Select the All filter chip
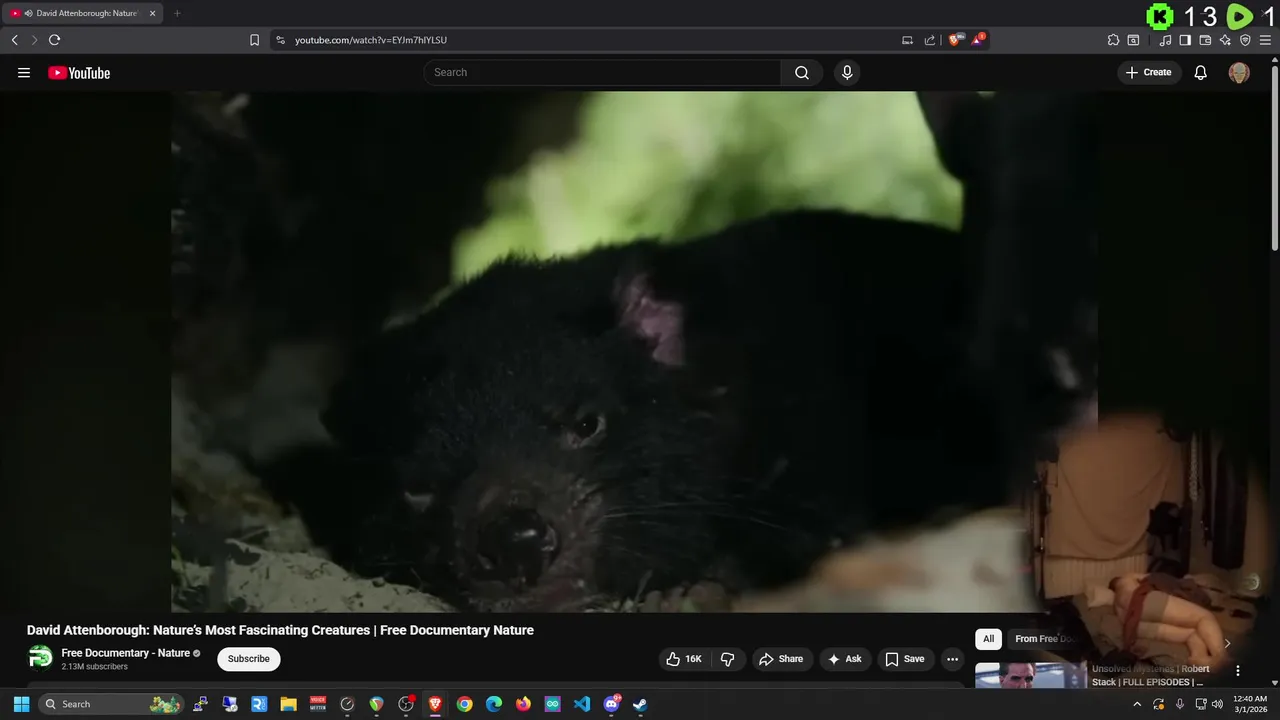This screenshot has width=1280, height=720. coord(988,639)
